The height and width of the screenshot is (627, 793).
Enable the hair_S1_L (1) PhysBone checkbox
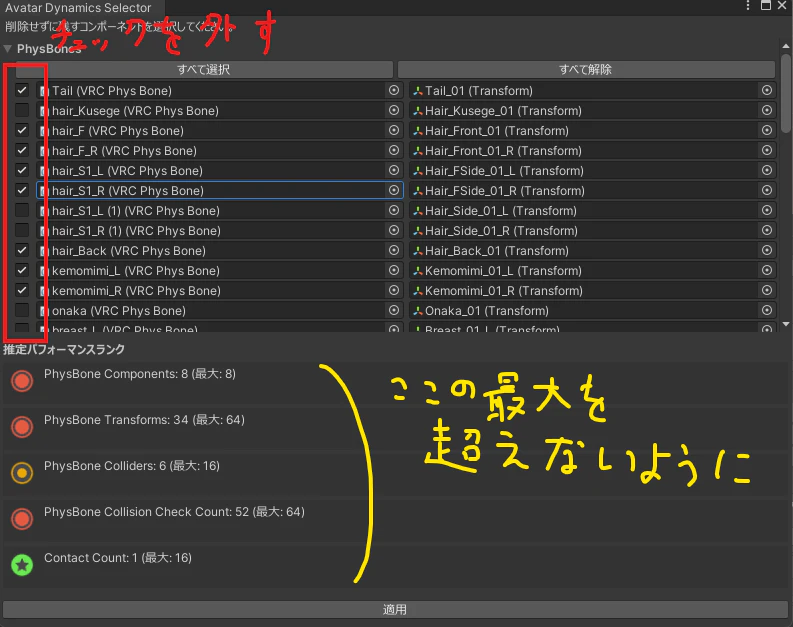coord(22,210)
